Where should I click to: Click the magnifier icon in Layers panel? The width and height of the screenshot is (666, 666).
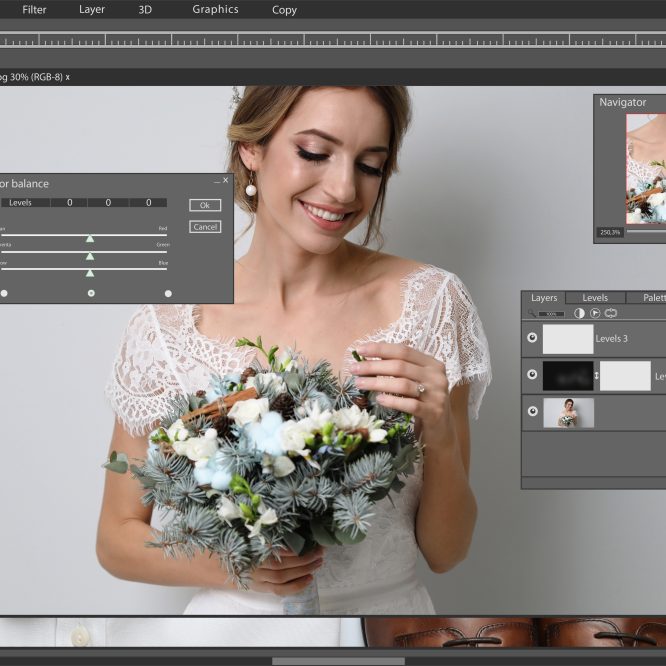[x=532, y=314]
